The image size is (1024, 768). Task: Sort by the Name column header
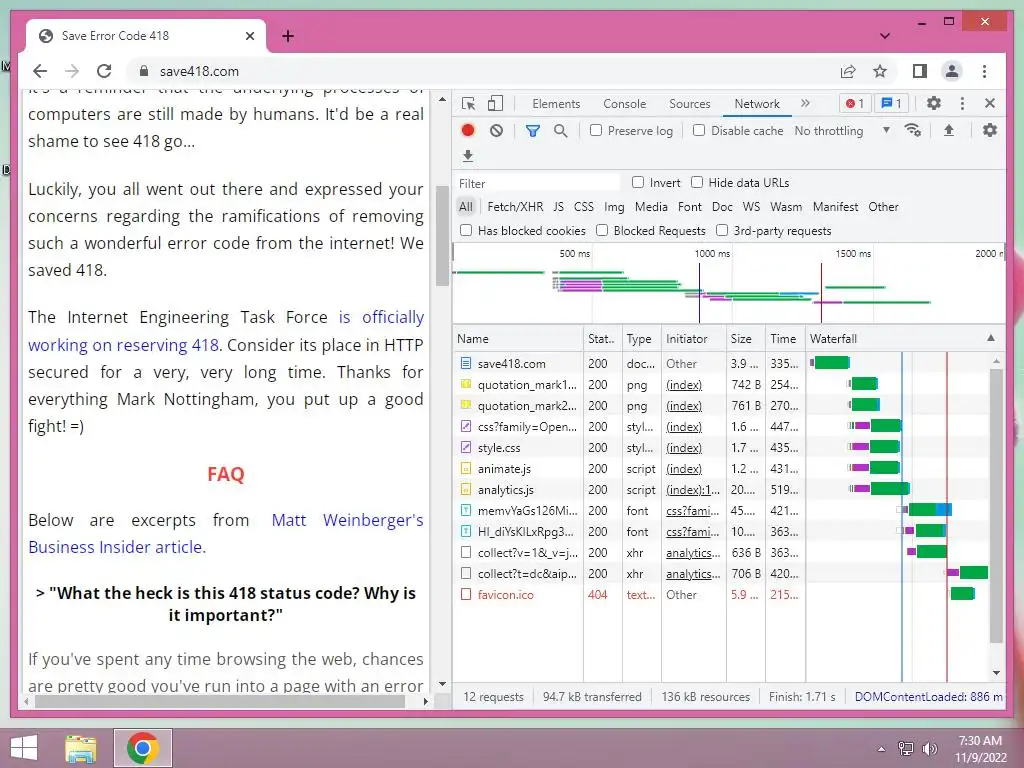[518, 338]
